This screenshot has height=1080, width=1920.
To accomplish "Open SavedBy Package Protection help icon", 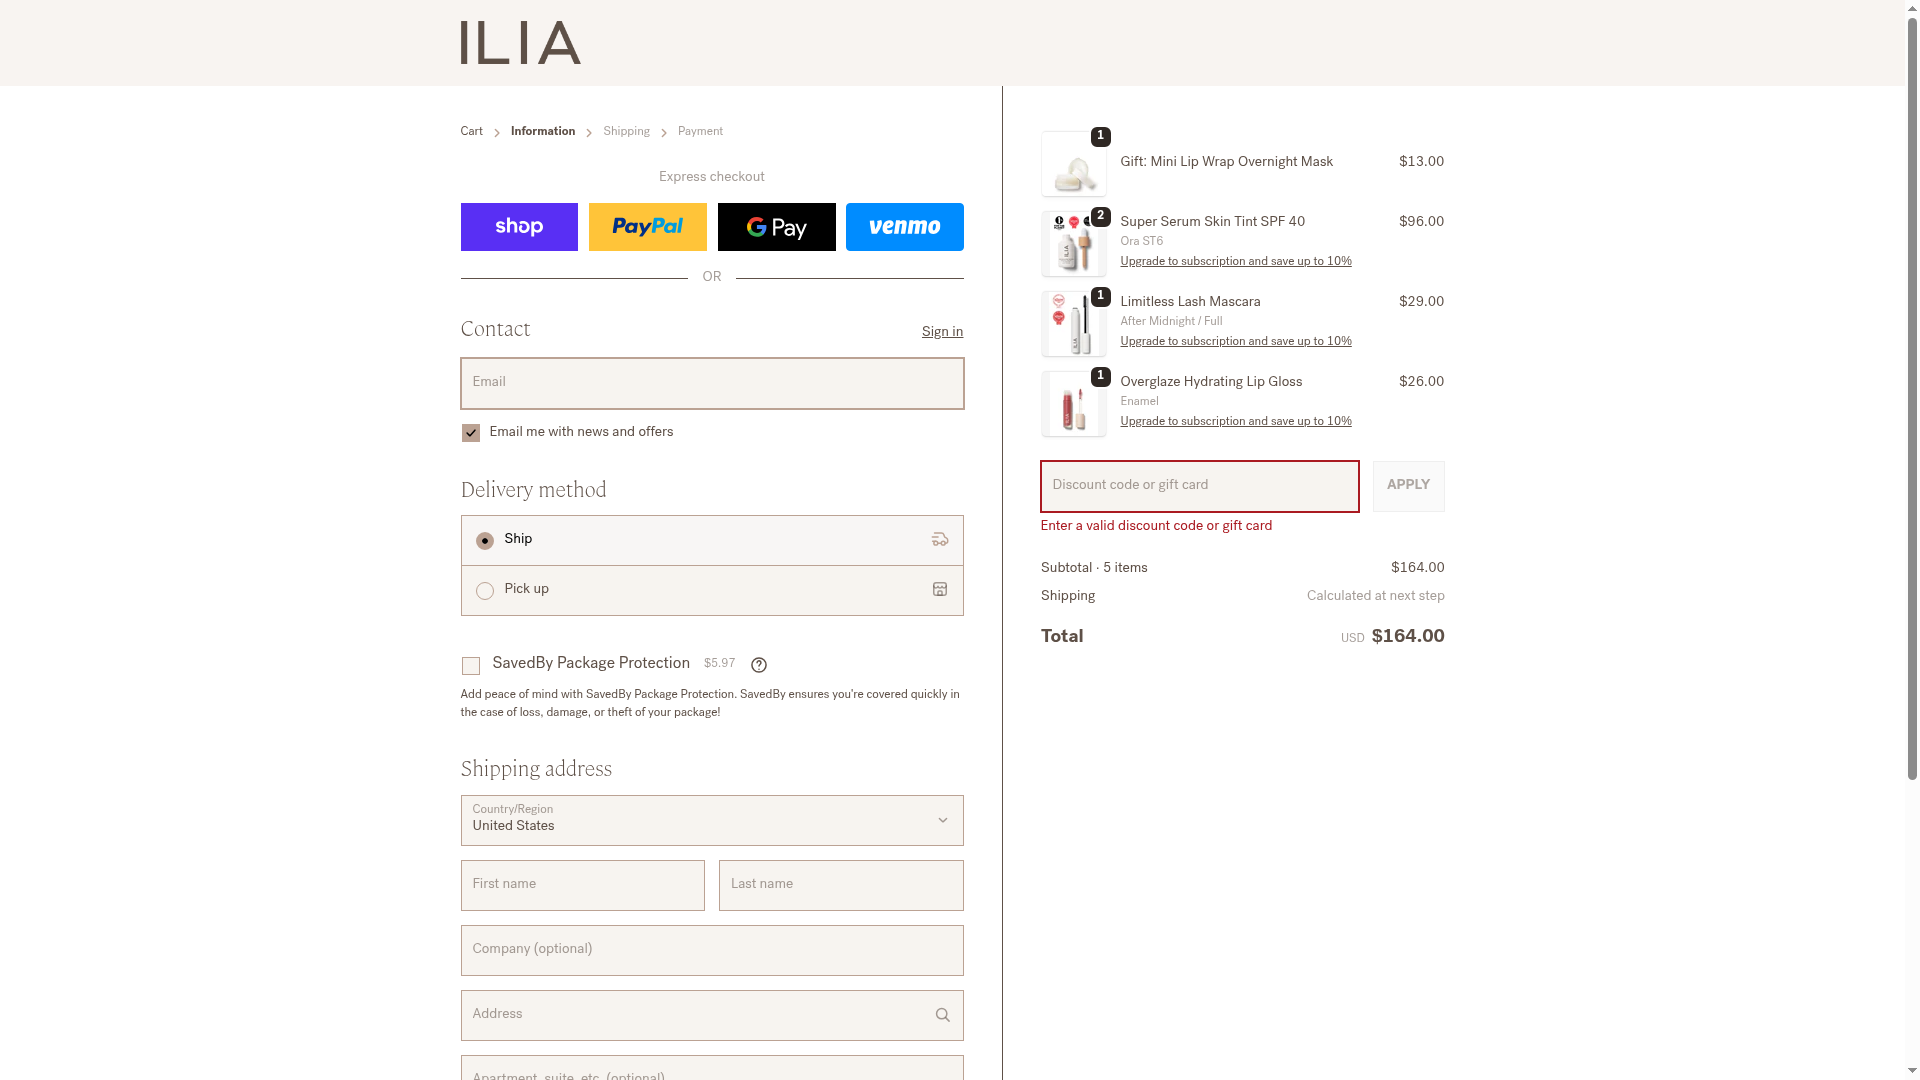I will (x=759, y=665).
